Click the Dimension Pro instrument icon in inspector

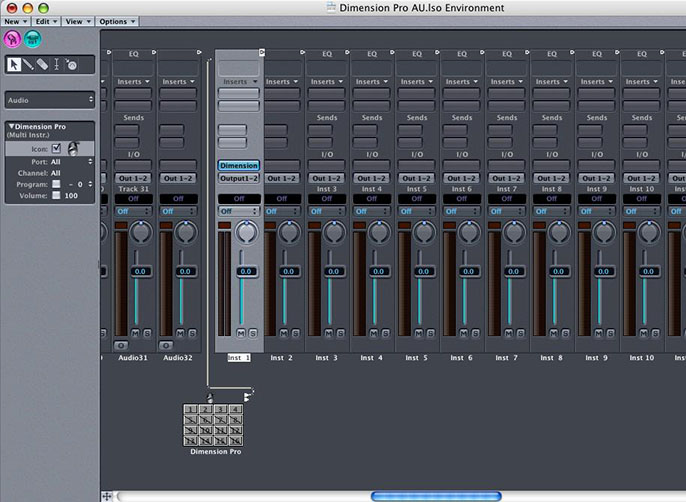73,149
